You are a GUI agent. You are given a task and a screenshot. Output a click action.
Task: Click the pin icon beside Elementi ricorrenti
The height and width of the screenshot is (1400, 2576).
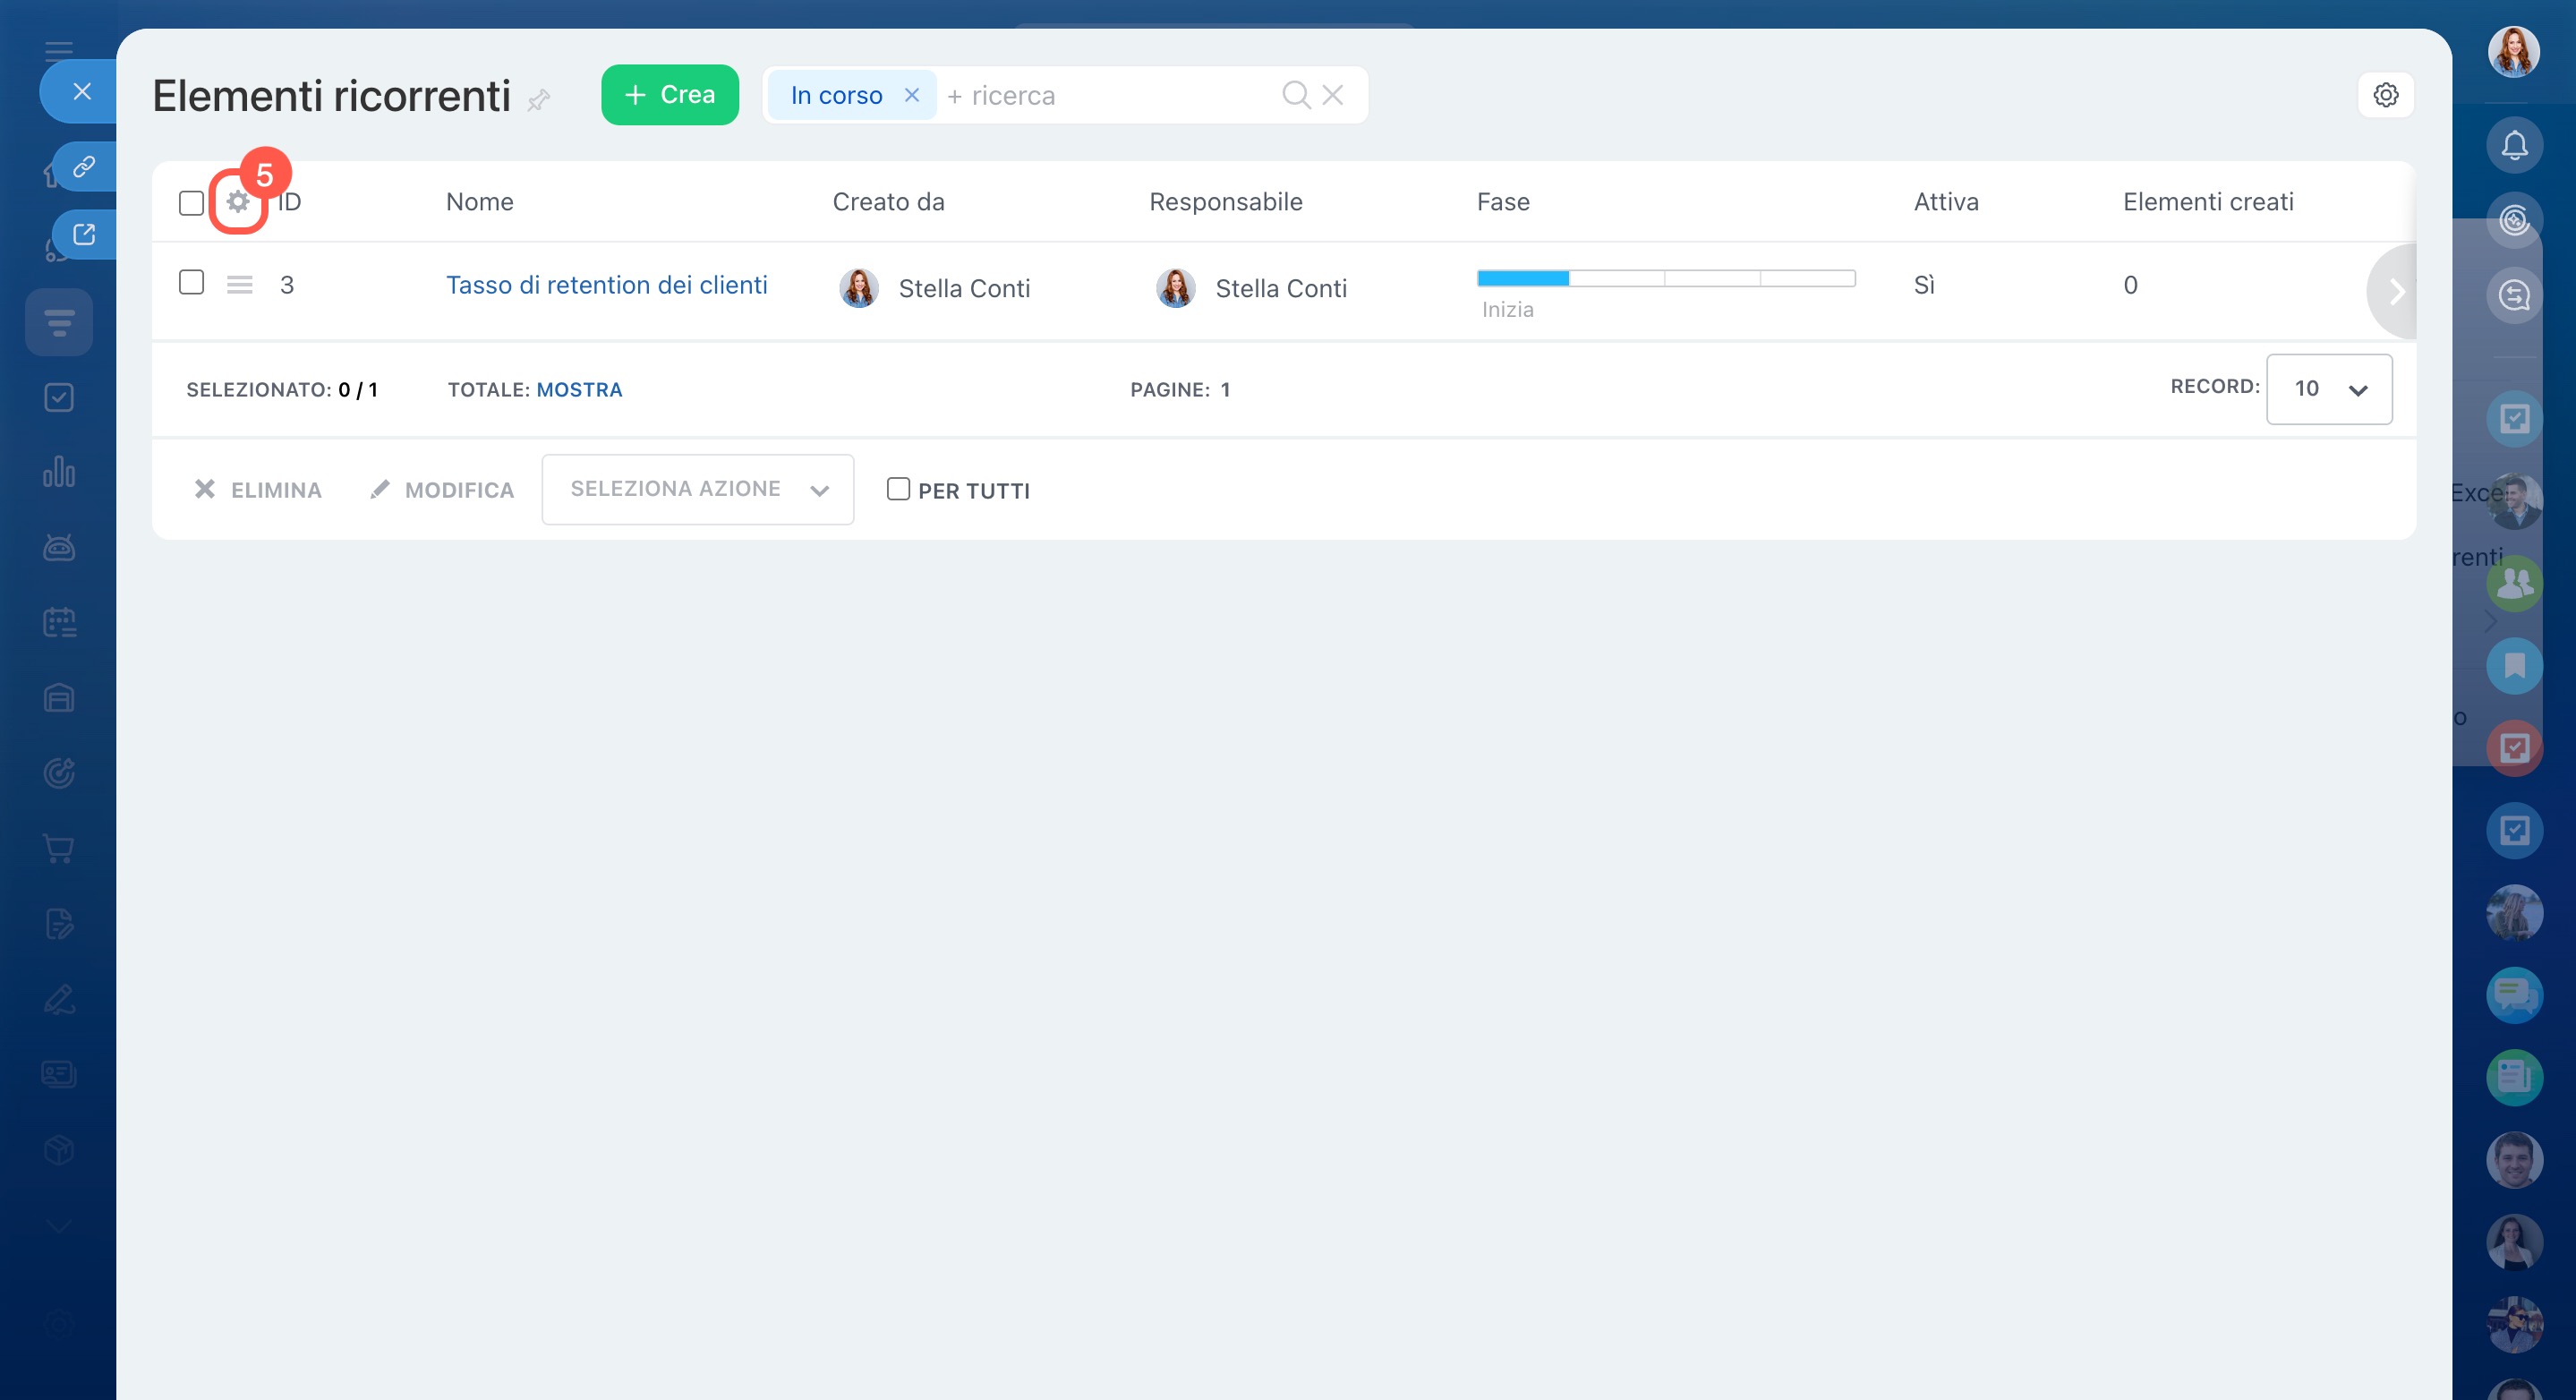pos(539,99)
